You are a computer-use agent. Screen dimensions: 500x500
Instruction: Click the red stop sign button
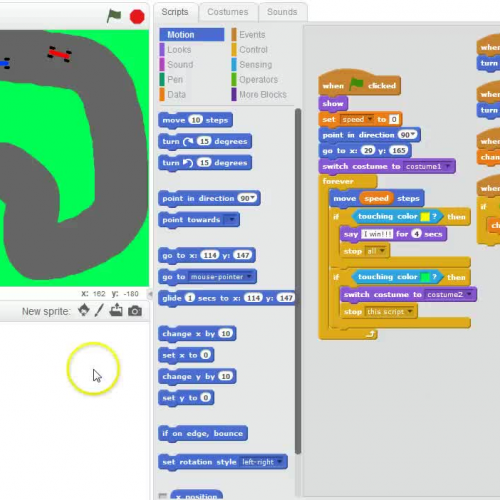pos(137,16)
